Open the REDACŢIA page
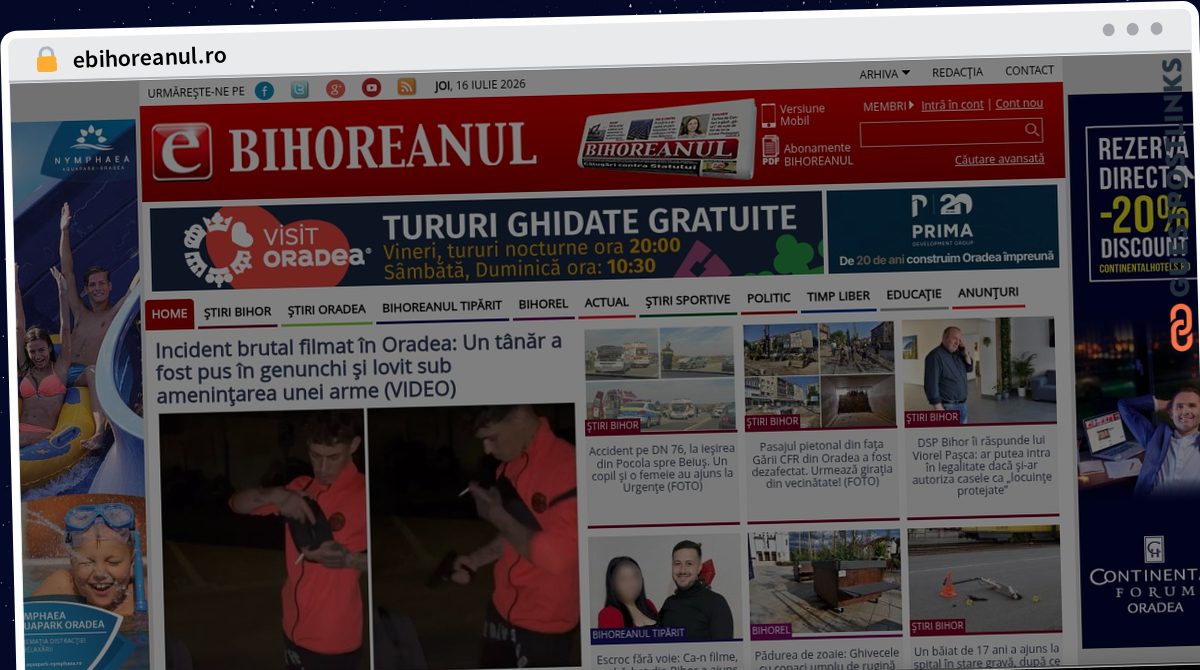Image resolution: width=1200 pixels, height=670 pixels. point(957,72)
